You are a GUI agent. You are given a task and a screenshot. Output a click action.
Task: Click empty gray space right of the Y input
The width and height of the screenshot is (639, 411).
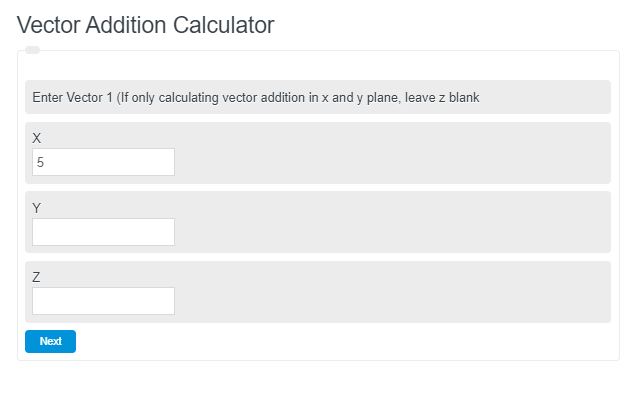(x=400, y=232)
